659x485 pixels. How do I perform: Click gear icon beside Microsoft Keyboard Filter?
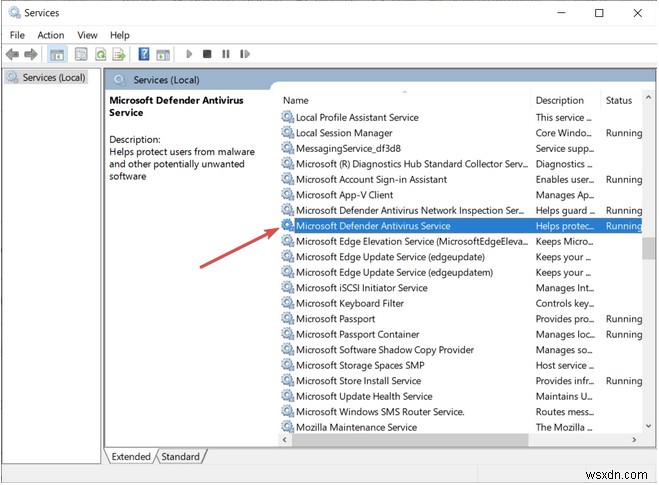(x=287, y=303)
